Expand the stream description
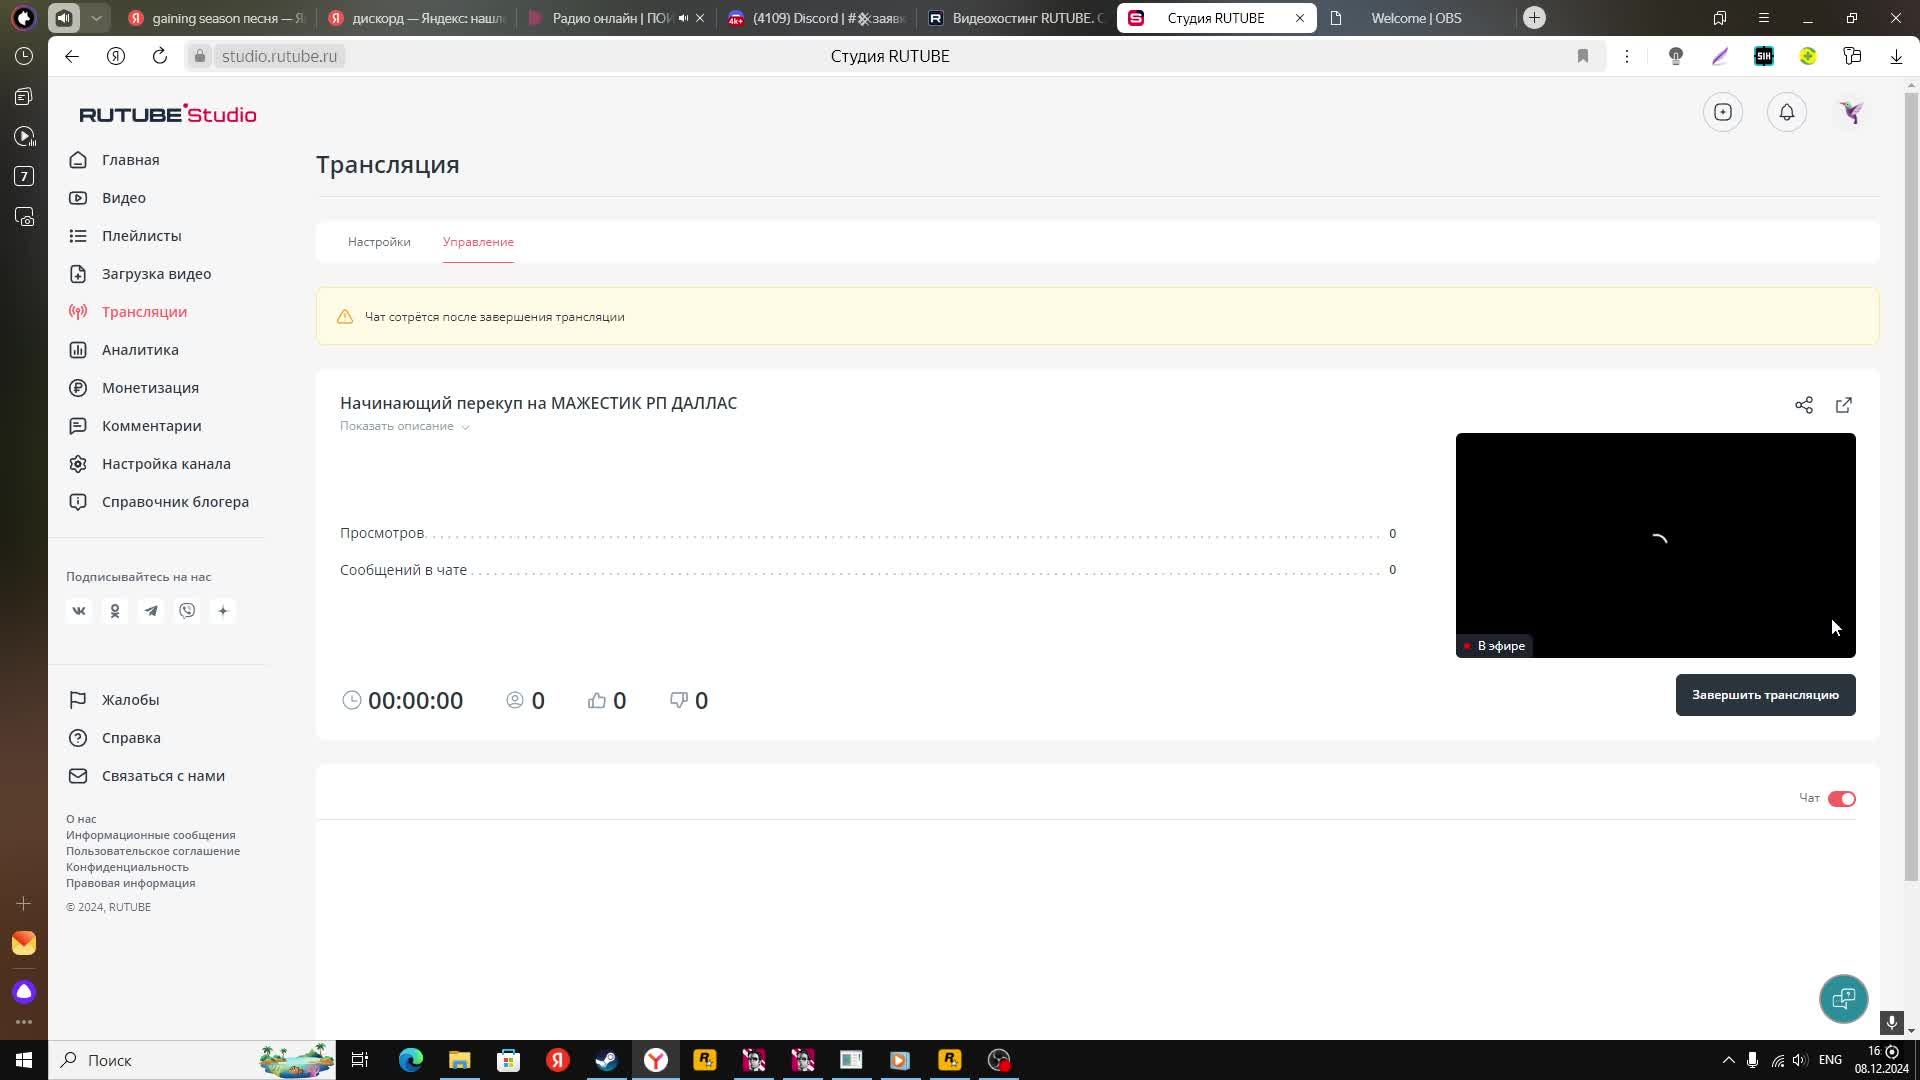Image resolution: width=1920 pixels, height=1080 pixels. pos(404,426)
